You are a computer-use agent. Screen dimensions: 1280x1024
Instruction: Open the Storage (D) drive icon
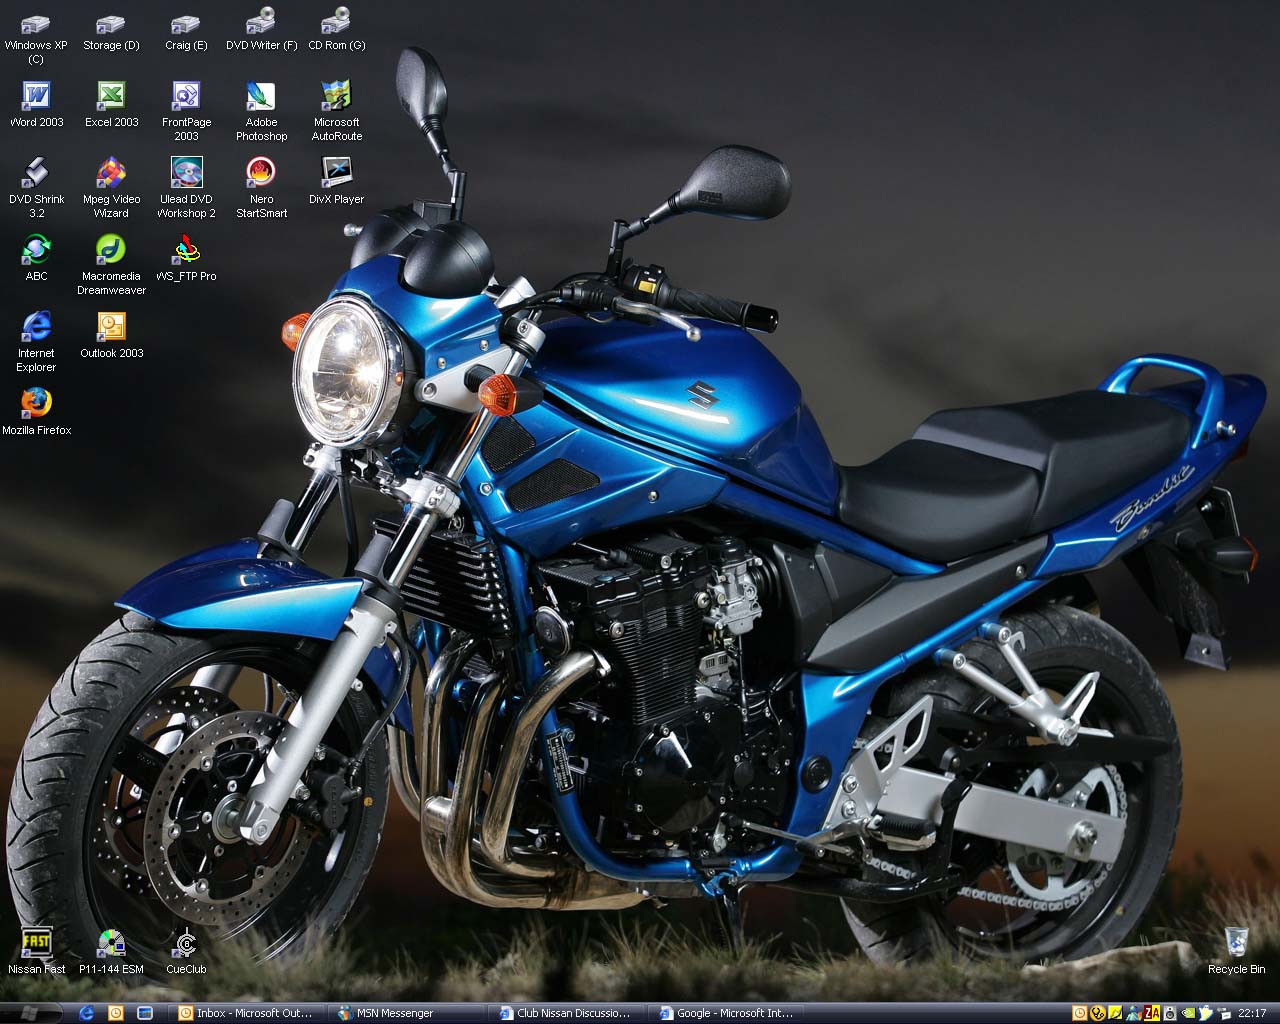coord(111,31)
